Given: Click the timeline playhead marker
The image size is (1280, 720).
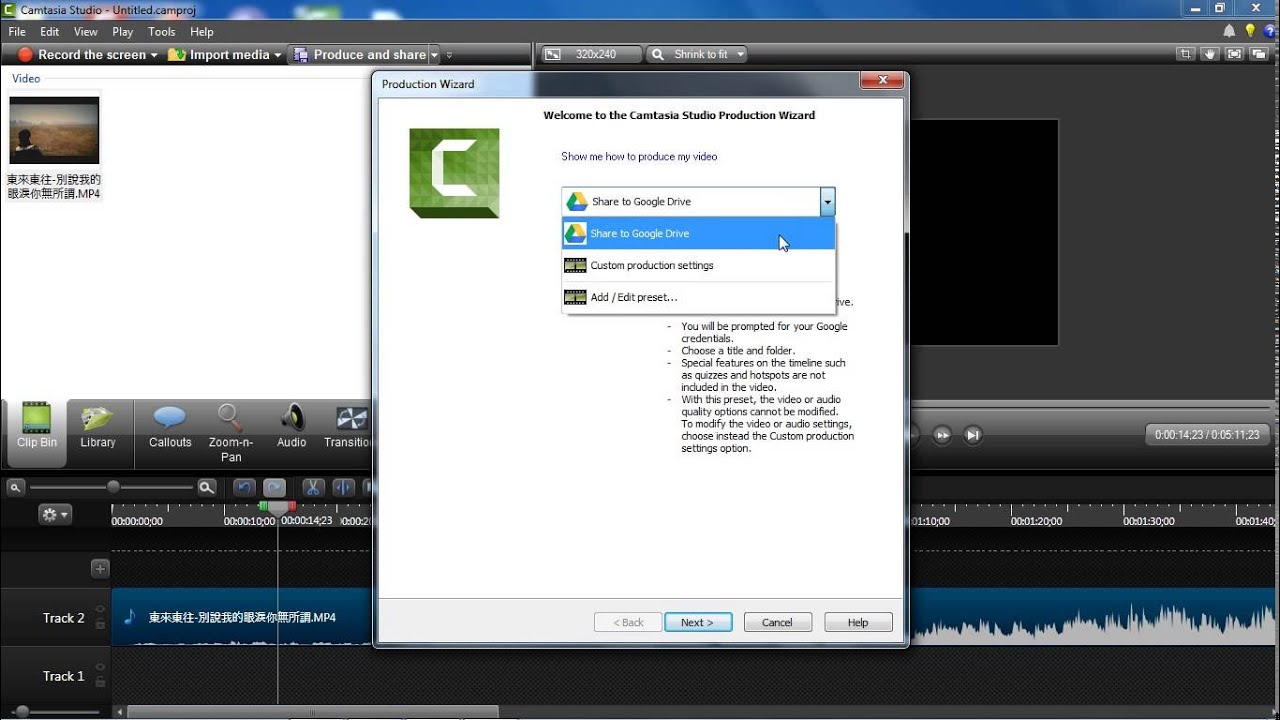Looking at the screenshot, I should [x=278, y=508].
